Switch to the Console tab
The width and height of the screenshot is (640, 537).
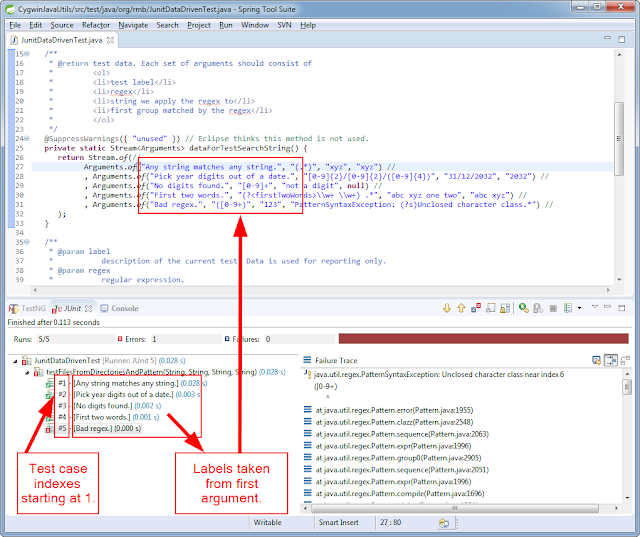tap(120, 308)
